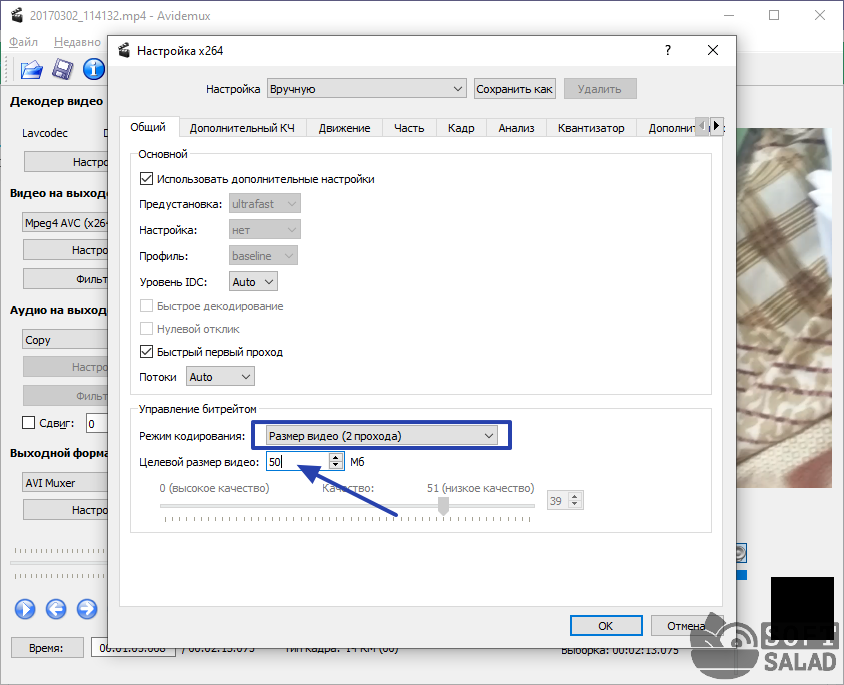Click the Save video floppy disk icon
Viewport: 844px width, 685px height.
62,69
